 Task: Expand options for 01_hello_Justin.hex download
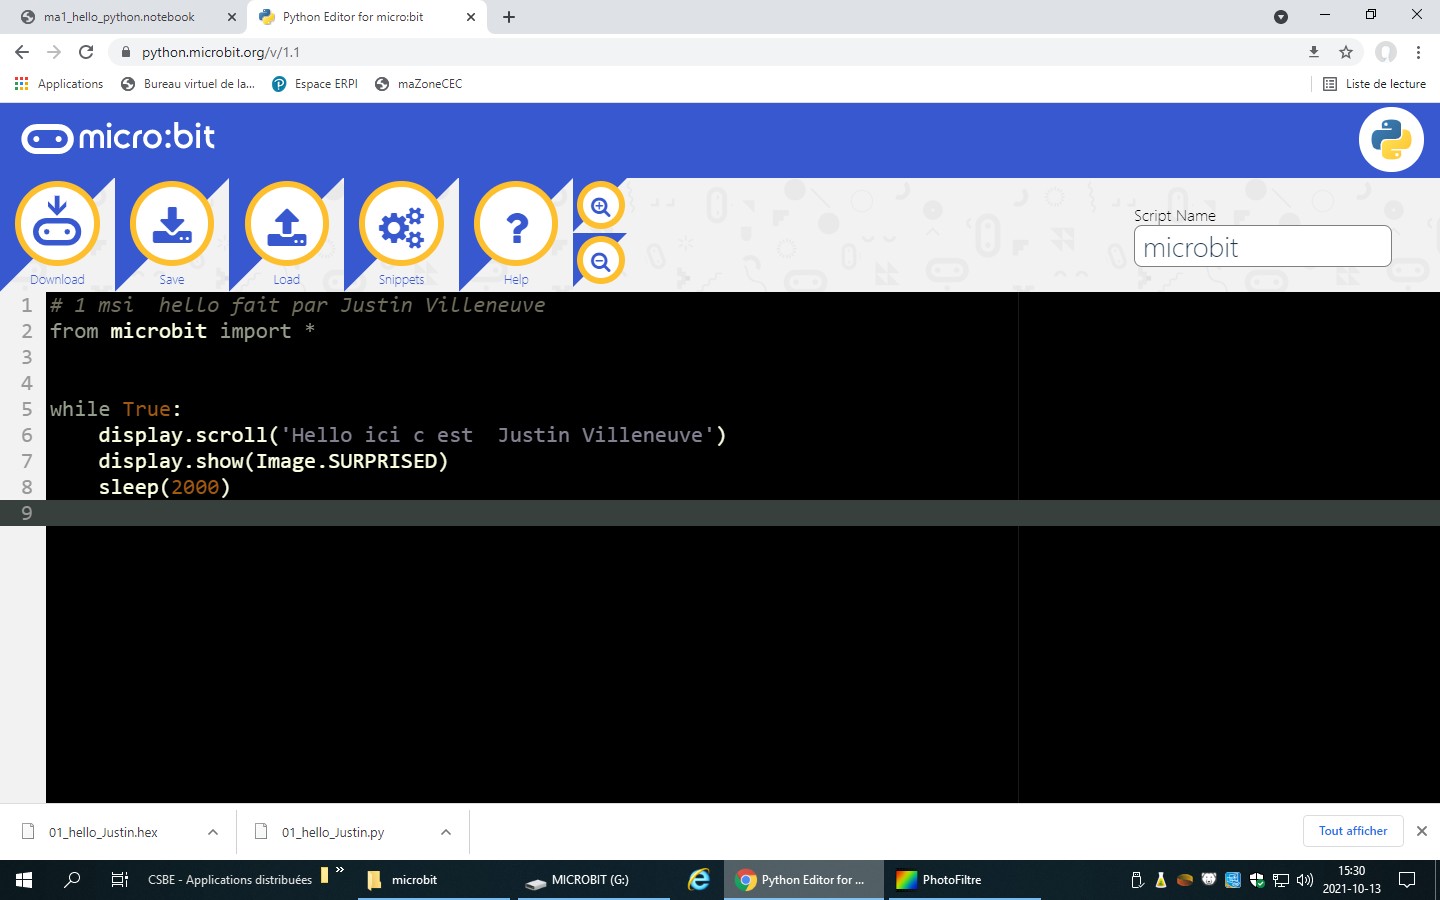(213, 832)
